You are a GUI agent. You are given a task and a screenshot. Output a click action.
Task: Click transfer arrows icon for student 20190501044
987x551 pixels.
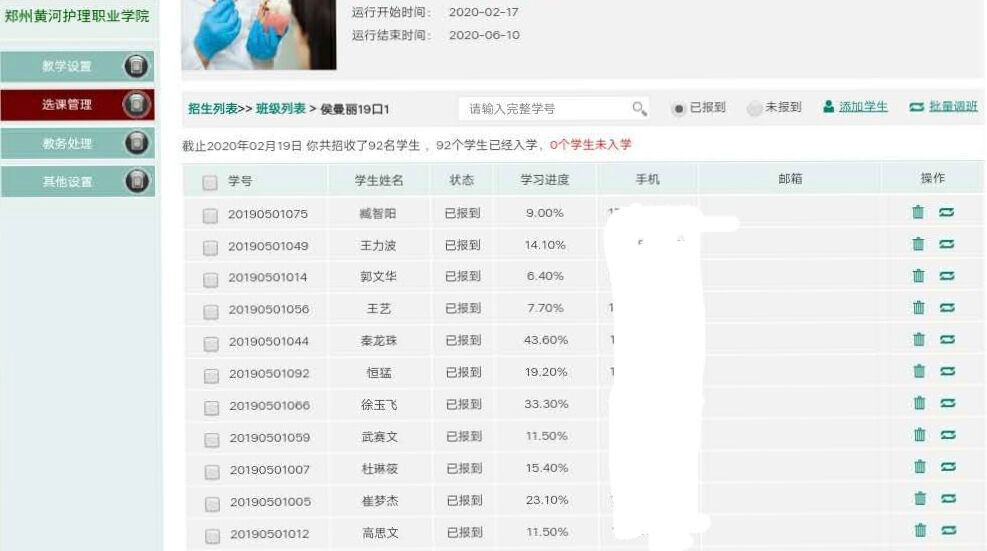[x=947, y=340]
